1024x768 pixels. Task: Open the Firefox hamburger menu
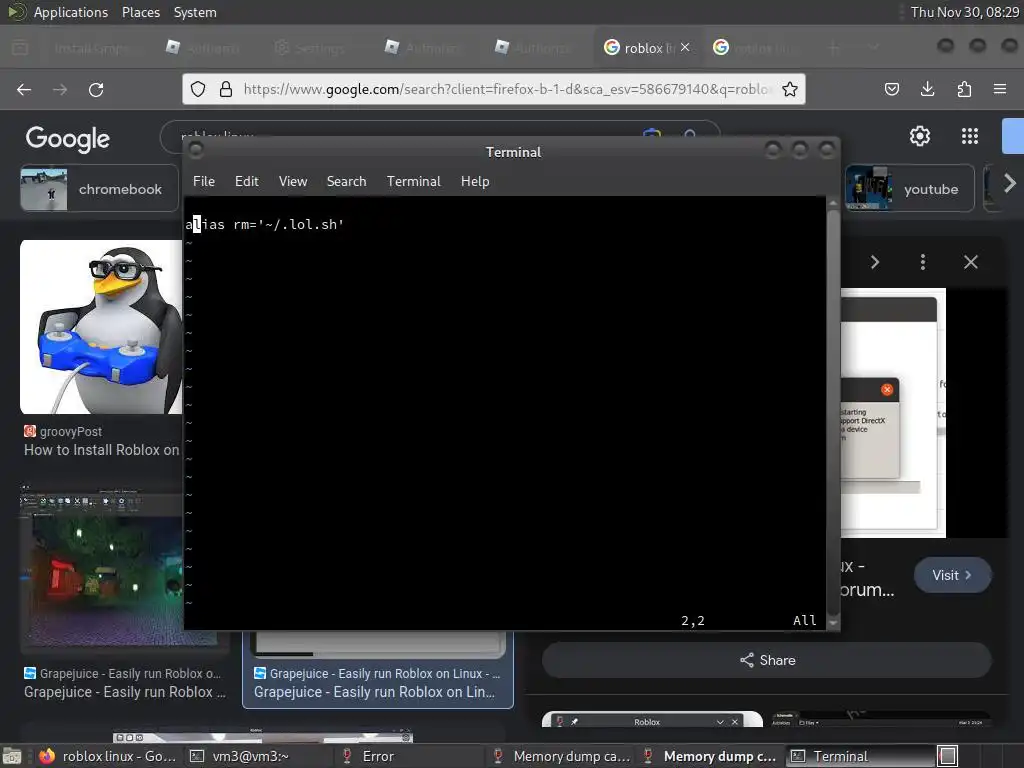(1000, 89)
